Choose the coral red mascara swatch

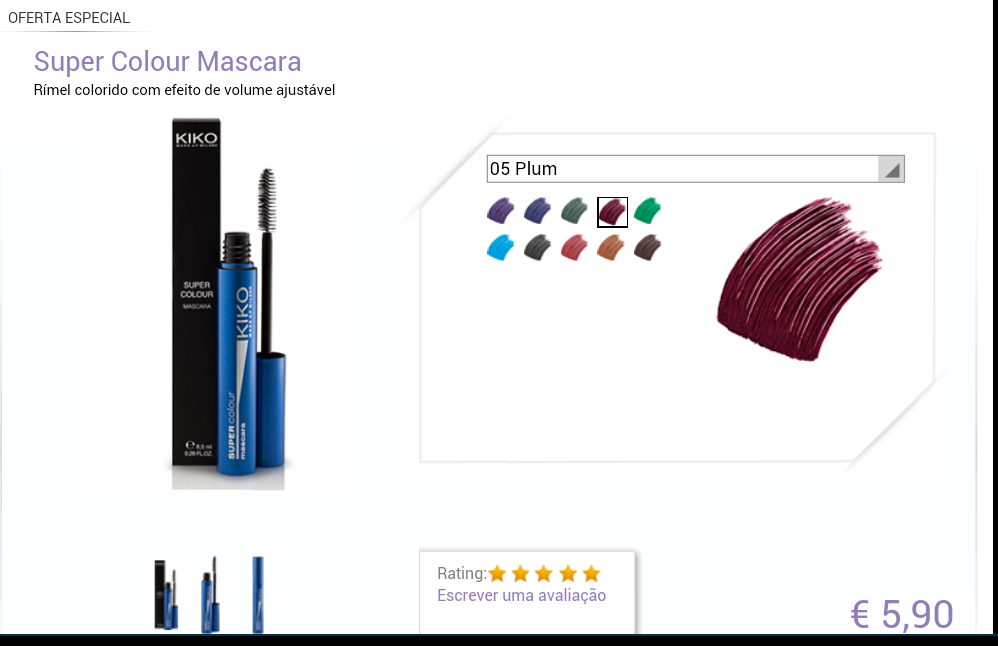pyautogui.click(x=575, y=248)
